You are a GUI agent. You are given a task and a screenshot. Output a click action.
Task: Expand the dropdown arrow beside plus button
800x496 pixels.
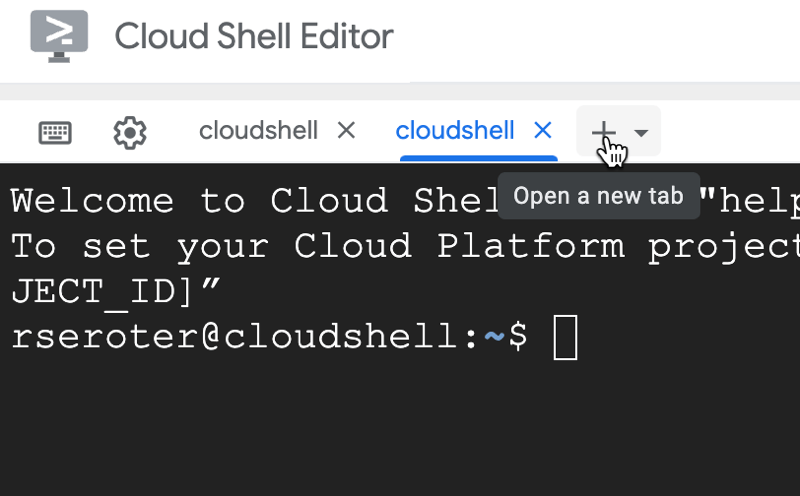(641, 132)
